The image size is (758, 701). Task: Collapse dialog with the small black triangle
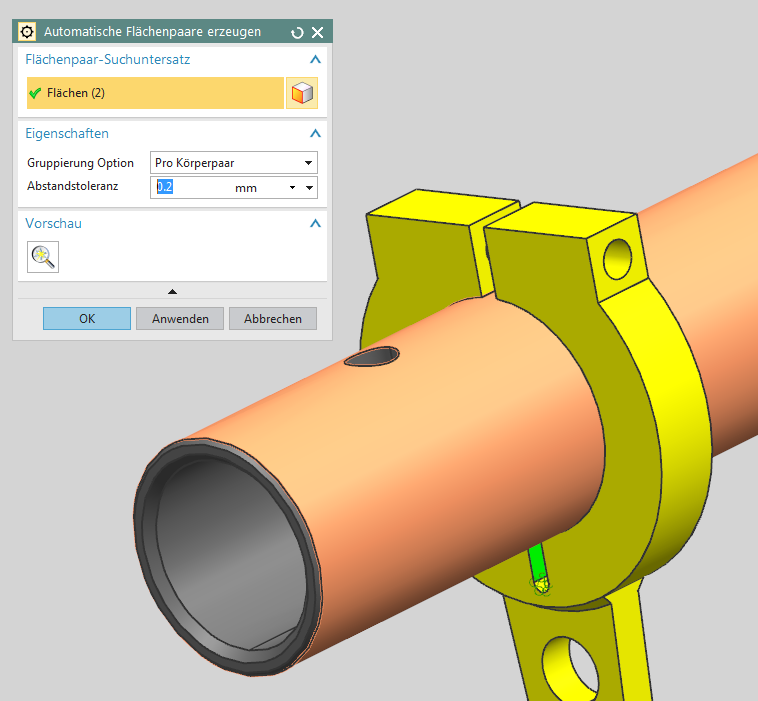pyautogui.click(x=172, y=292)
